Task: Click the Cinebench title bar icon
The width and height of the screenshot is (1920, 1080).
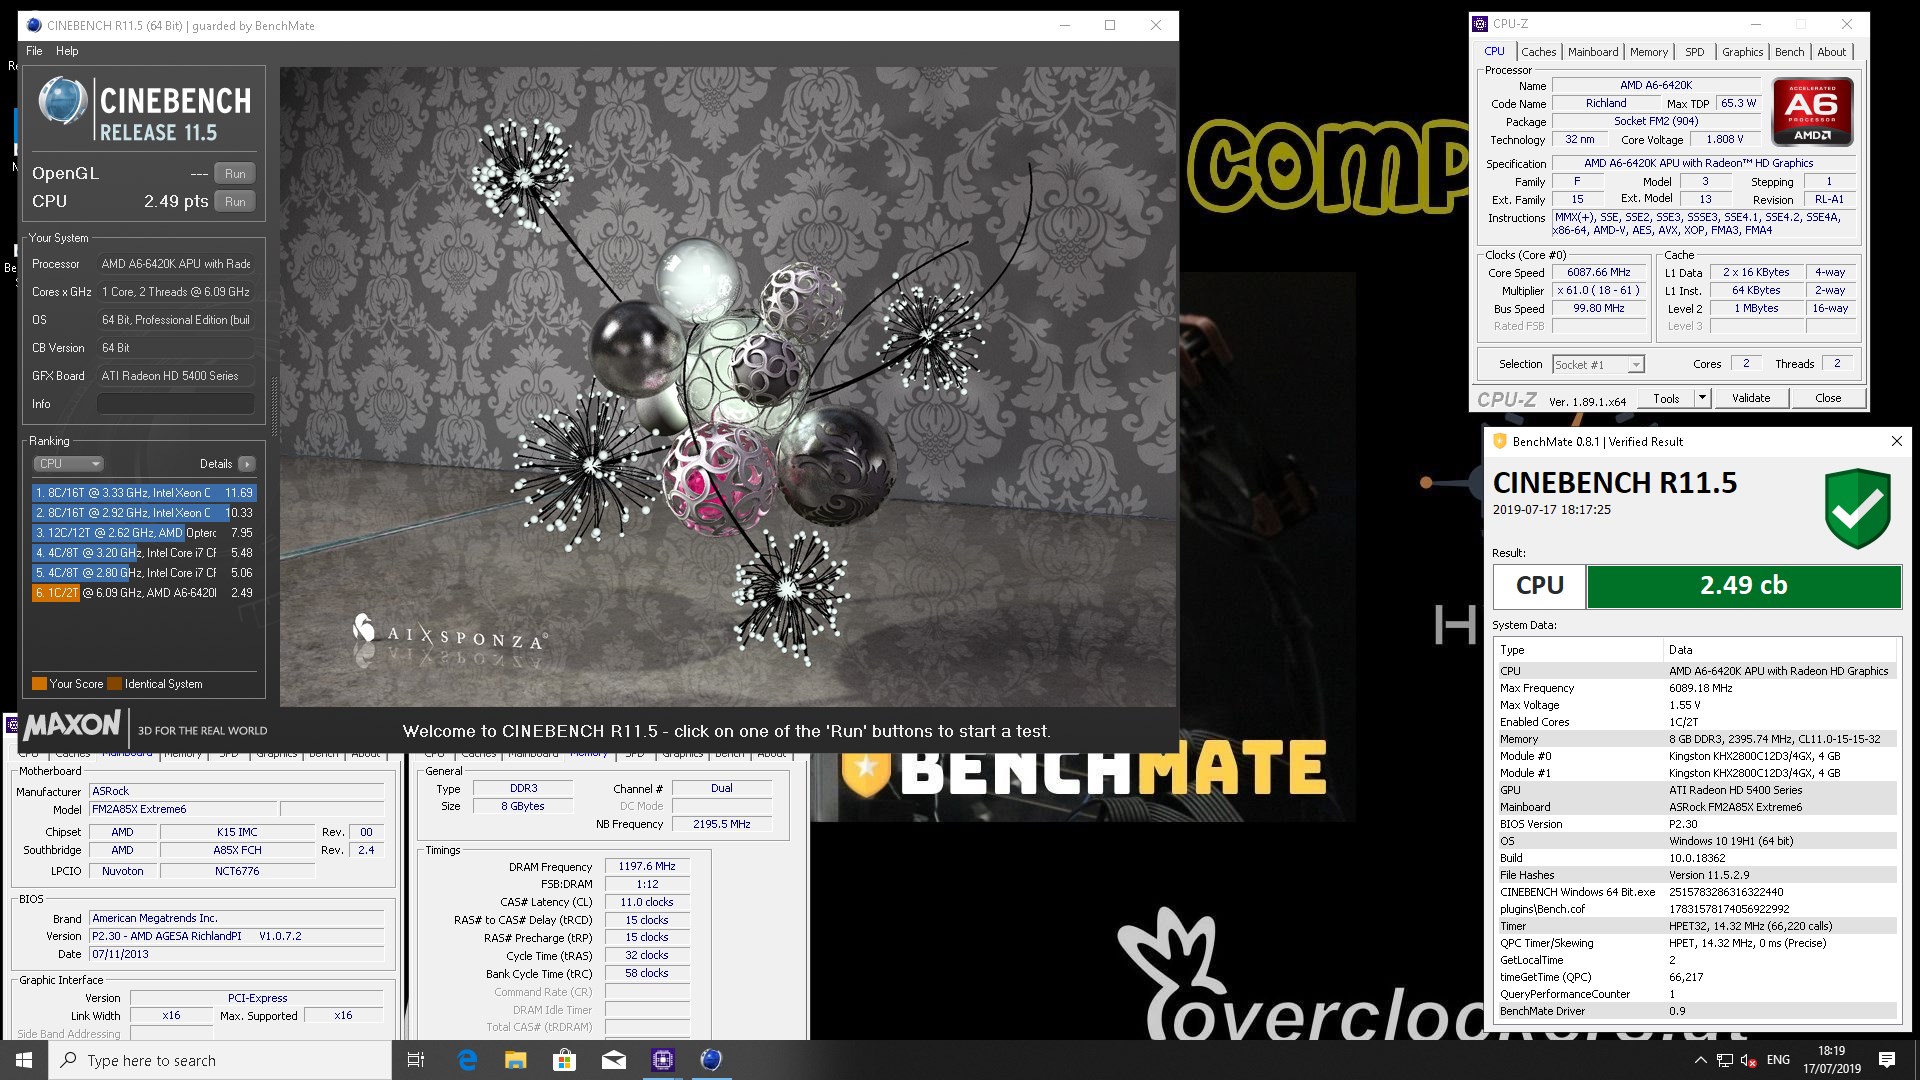Action: click(33, 26)
